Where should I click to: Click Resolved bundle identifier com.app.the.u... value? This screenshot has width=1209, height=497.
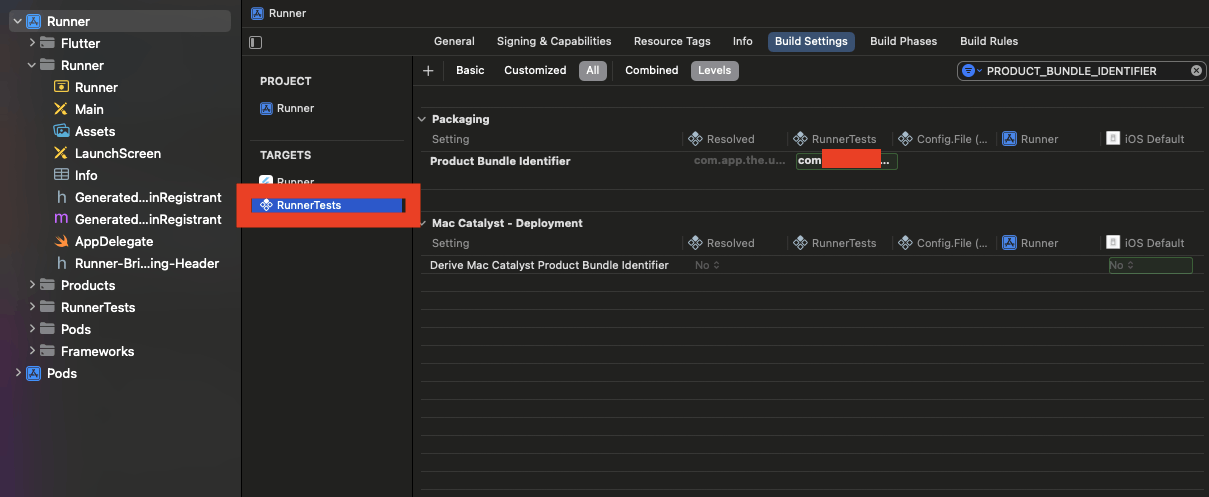pyautogui.click(x=739, y=161)
